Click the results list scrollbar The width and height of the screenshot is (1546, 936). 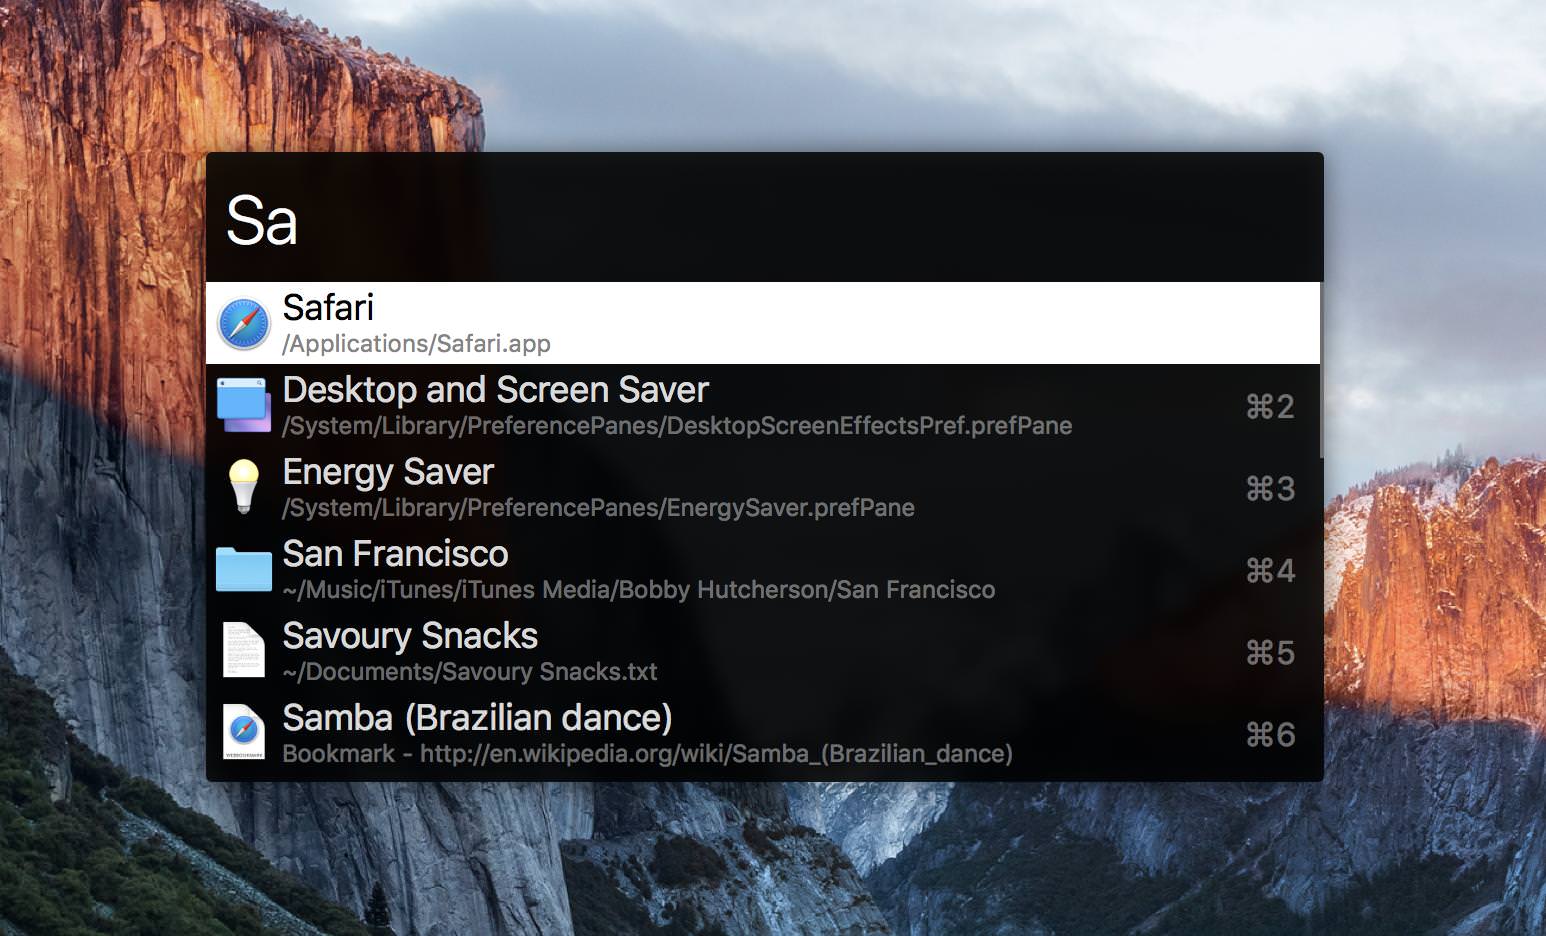pyautogui.click(x=1321, y=370)
